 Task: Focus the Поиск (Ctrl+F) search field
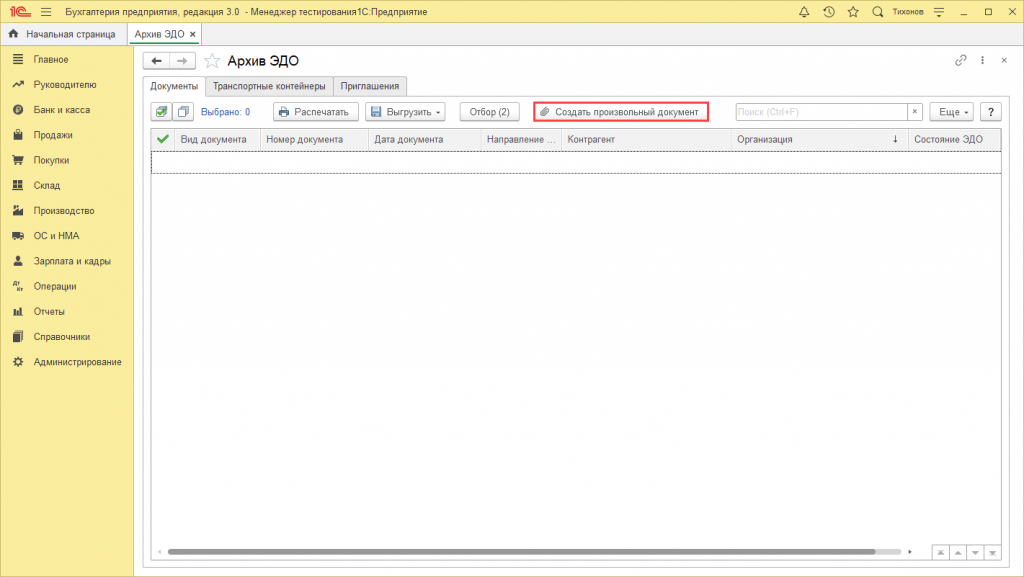coord(821,112)
